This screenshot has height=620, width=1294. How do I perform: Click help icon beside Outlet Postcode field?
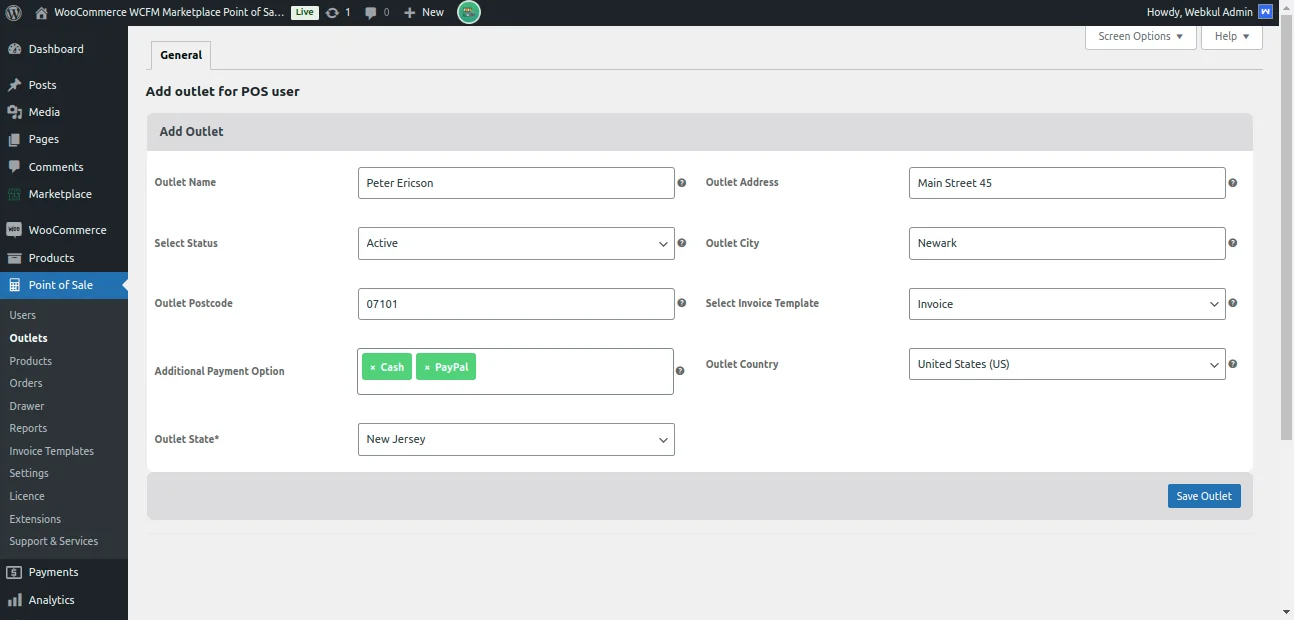(x=682, y=303)
